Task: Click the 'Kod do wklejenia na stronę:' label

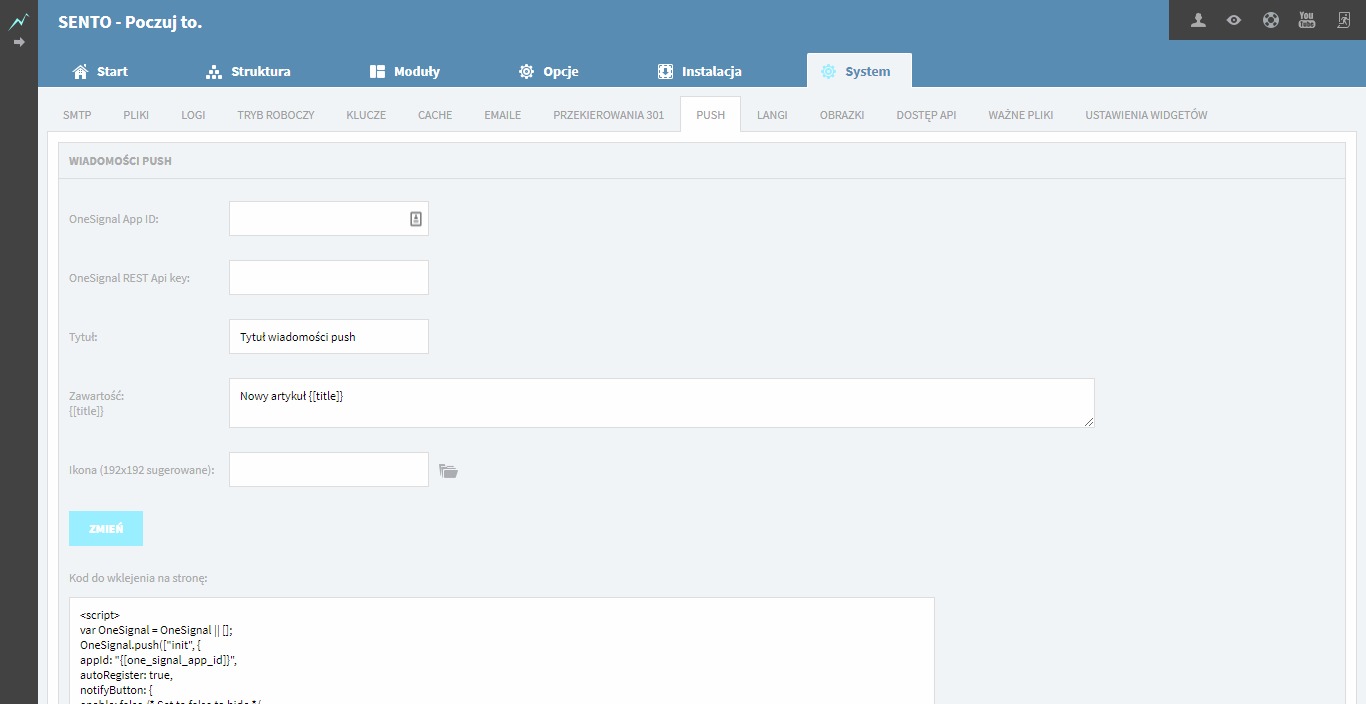Action: (138, 578)
